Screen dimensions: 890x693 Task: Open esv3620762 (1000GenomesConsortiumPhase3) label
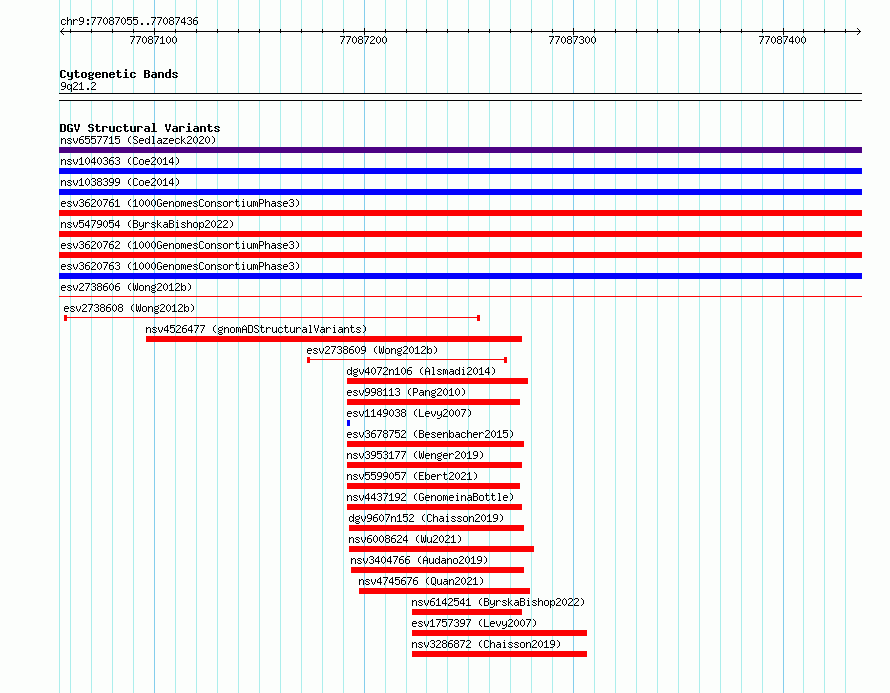tap(180, 245)
